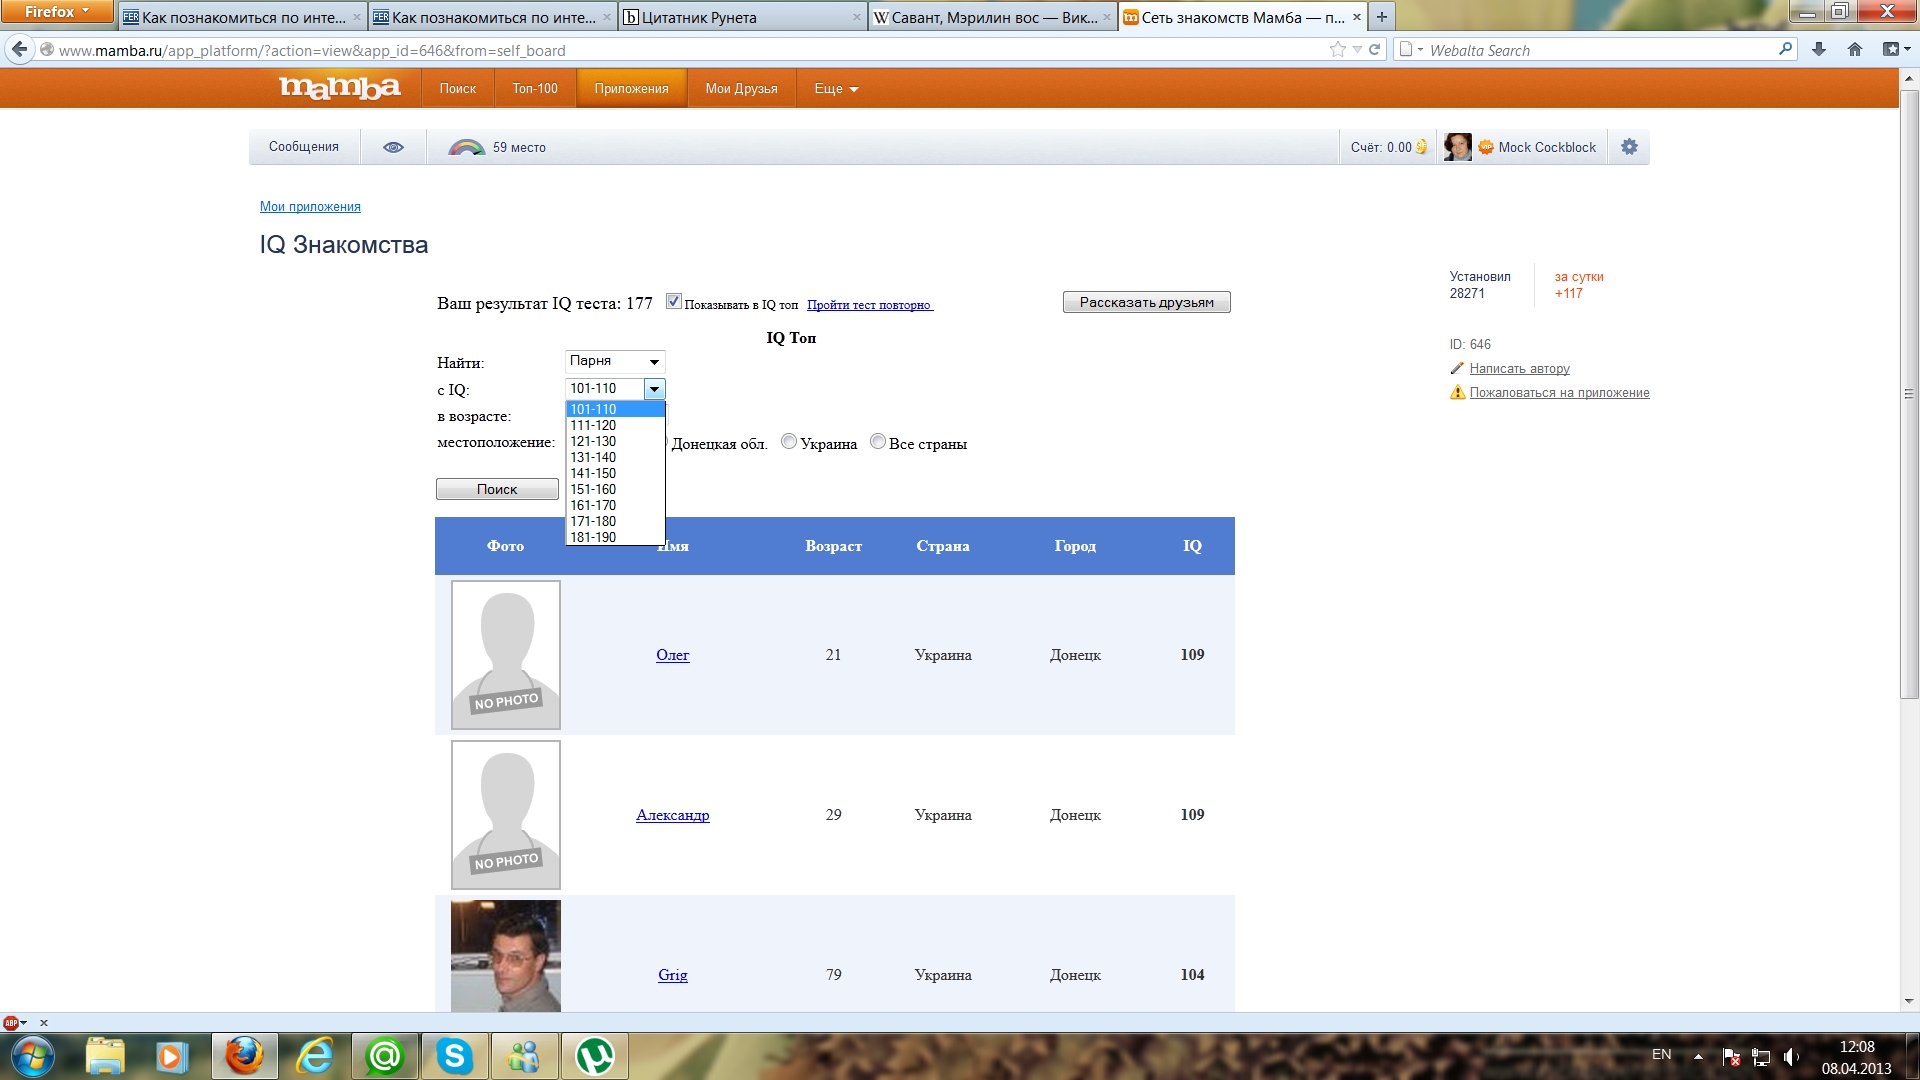Click the Firefox taskbar icon

(244, 1056)
